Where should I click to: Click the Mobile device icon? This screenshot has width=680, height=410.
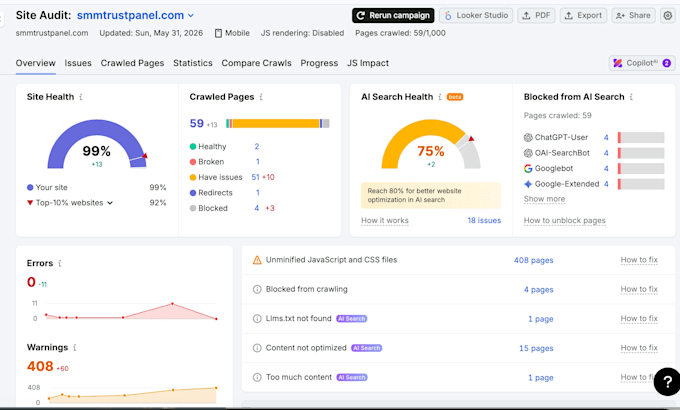[219, 33]
